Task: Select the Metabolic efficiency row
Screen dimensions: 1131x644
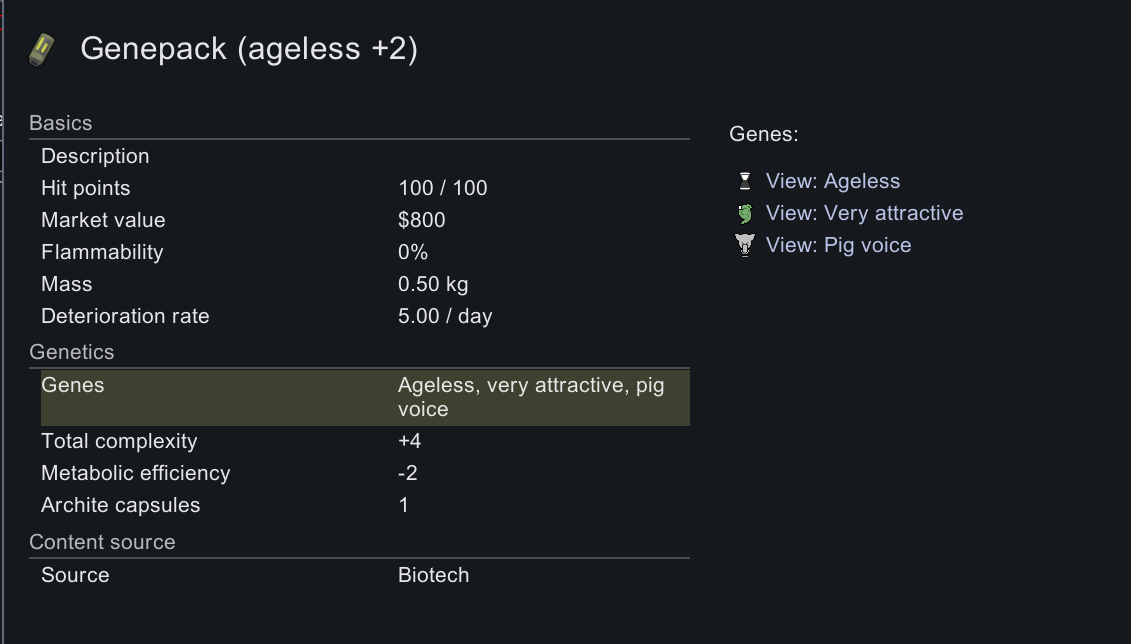Action: [365, 473]
